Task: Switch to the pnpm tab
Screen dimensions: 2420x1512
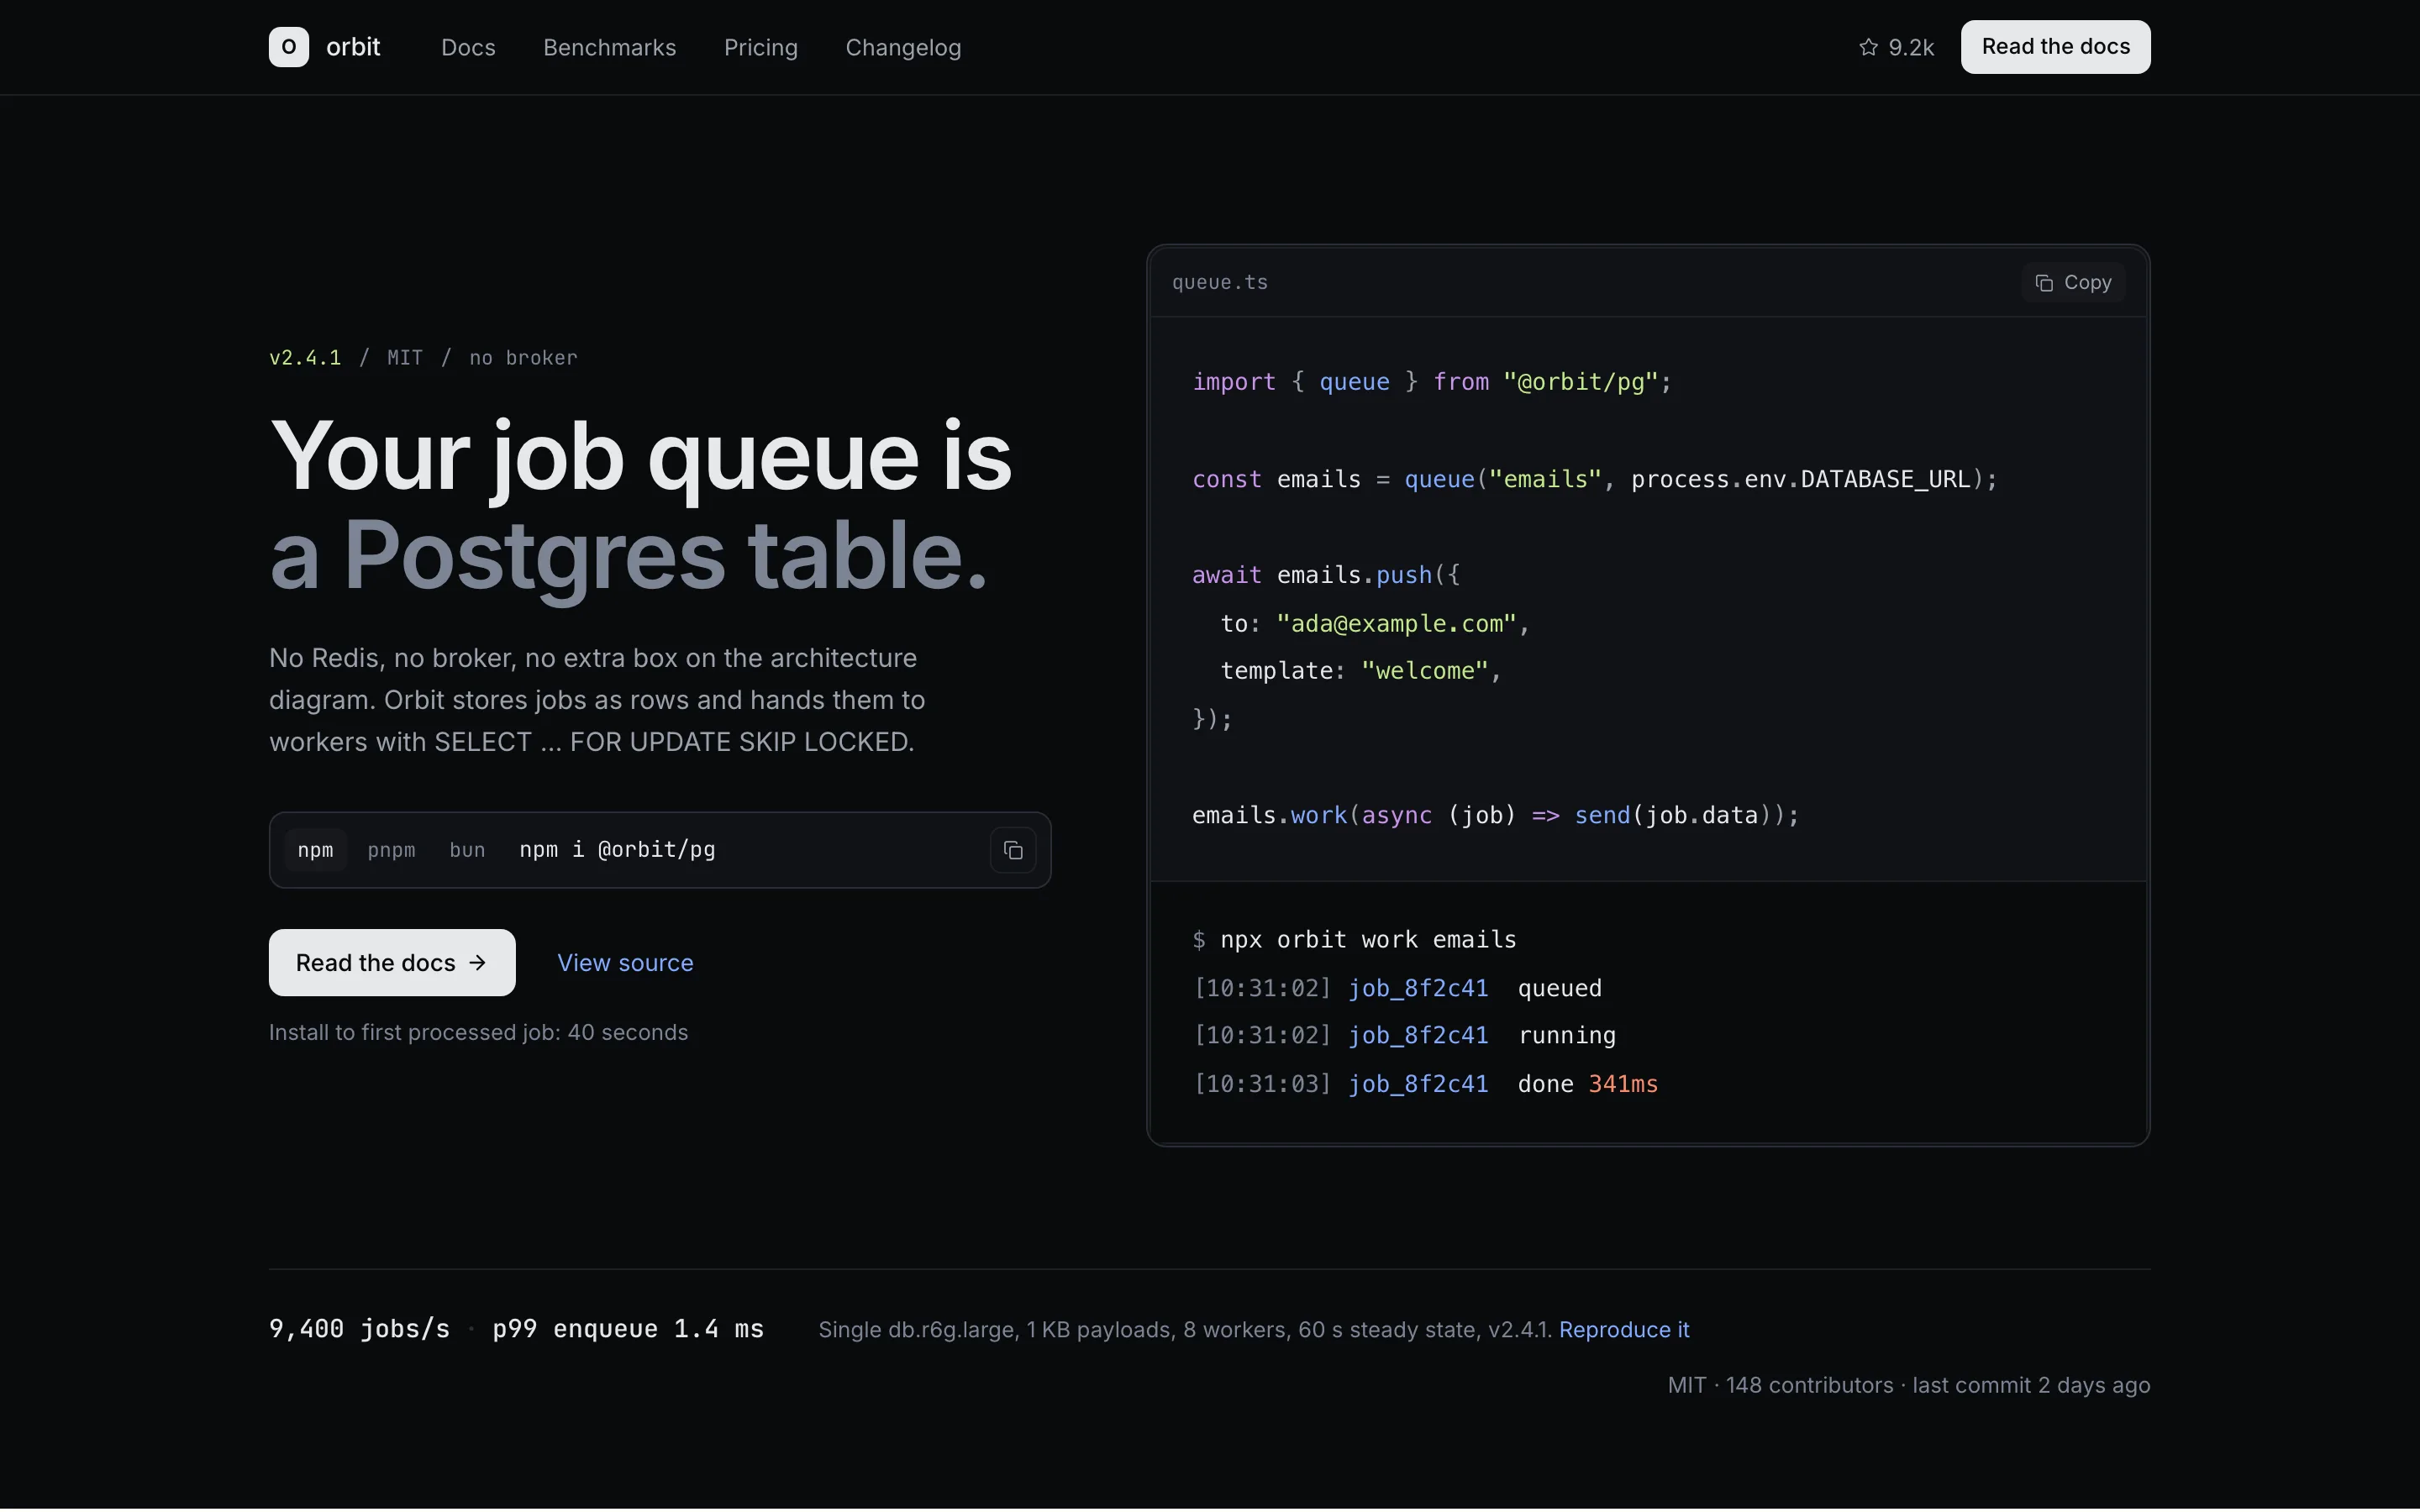Action: pos(391,850)
